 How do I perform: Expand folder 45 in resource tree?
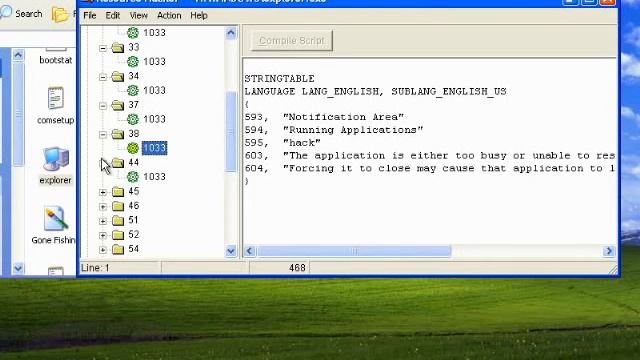[x=103, y=192]
